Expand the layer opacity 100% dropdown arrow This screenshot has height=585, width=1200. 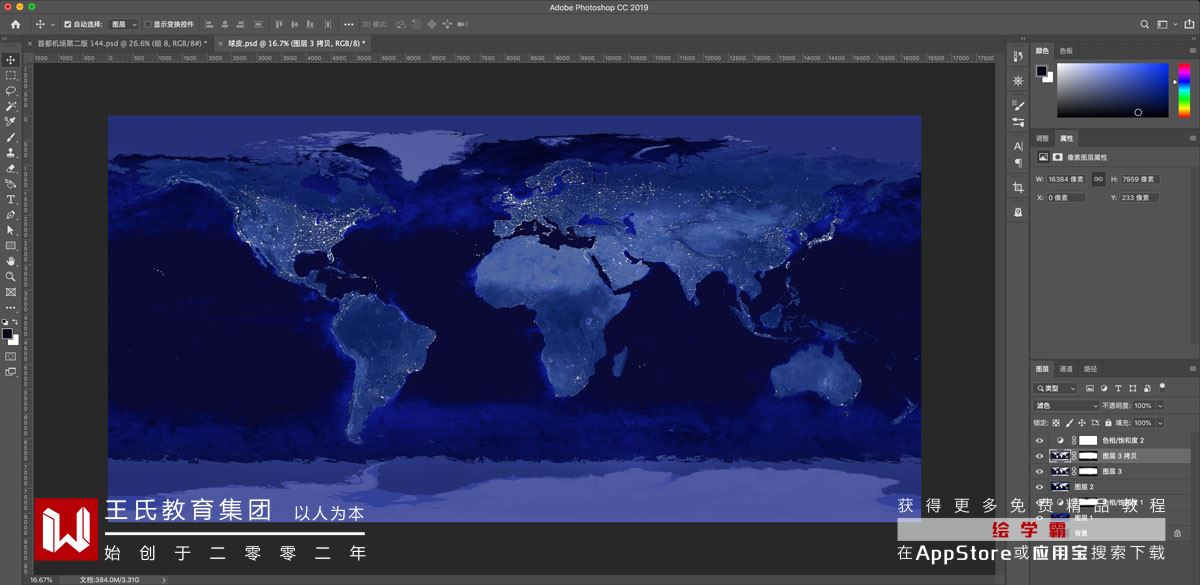(x=1158, y=406)
